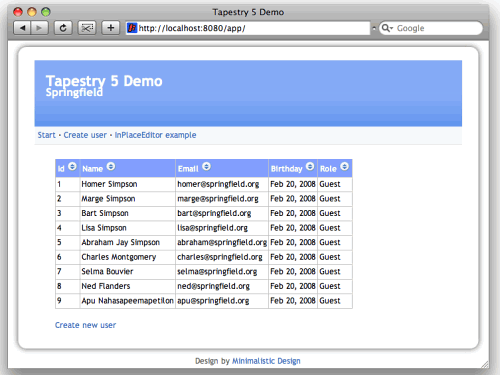500x375 pixels.
Task: Toggle sort order on the Birthday column
Action: pos(310,166)
